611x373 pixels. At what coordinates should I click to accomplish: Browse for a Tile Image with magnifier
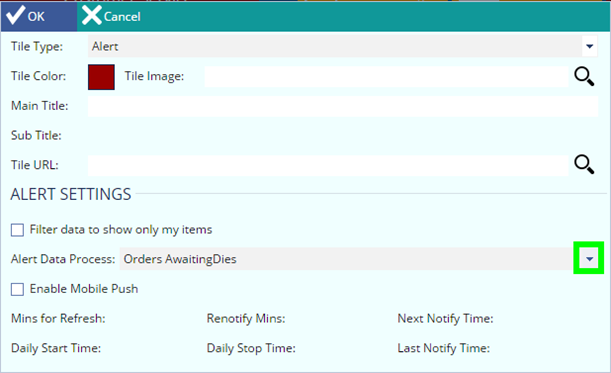584,76
